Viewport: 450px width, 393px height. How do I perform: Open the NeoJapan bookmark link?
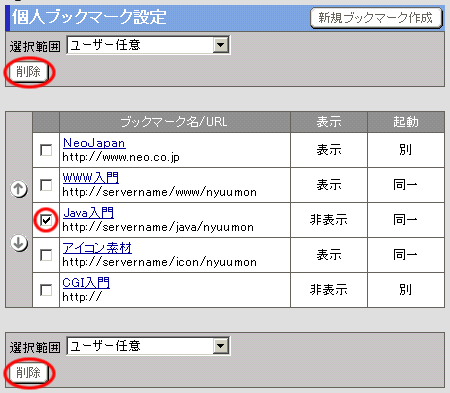[94, 143]
